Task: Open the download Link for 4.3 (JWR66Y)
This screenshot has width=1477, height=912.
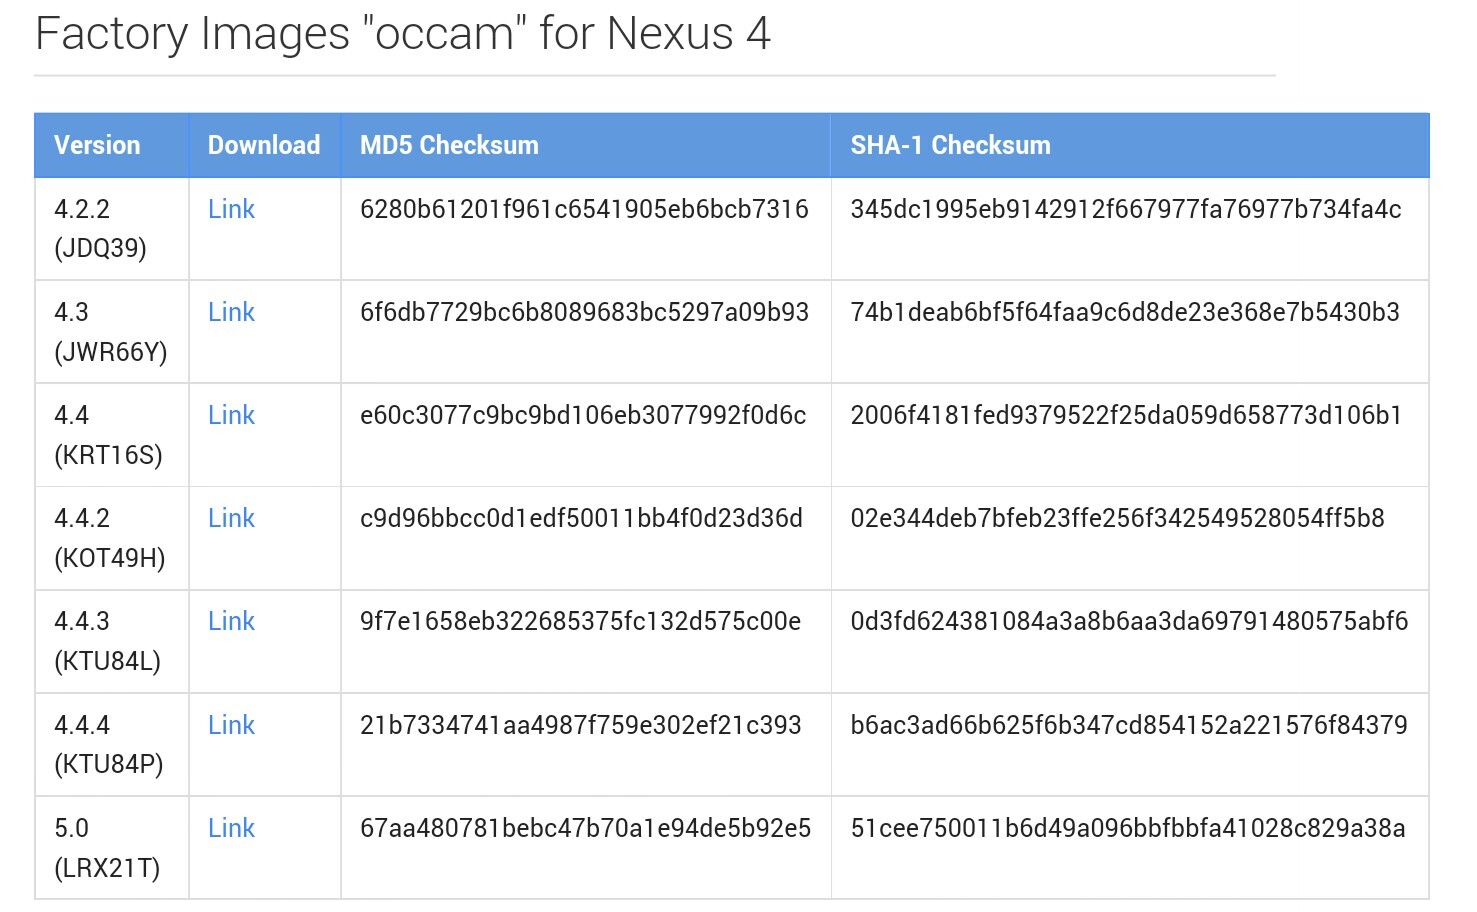Action: [x=231, y=312]
